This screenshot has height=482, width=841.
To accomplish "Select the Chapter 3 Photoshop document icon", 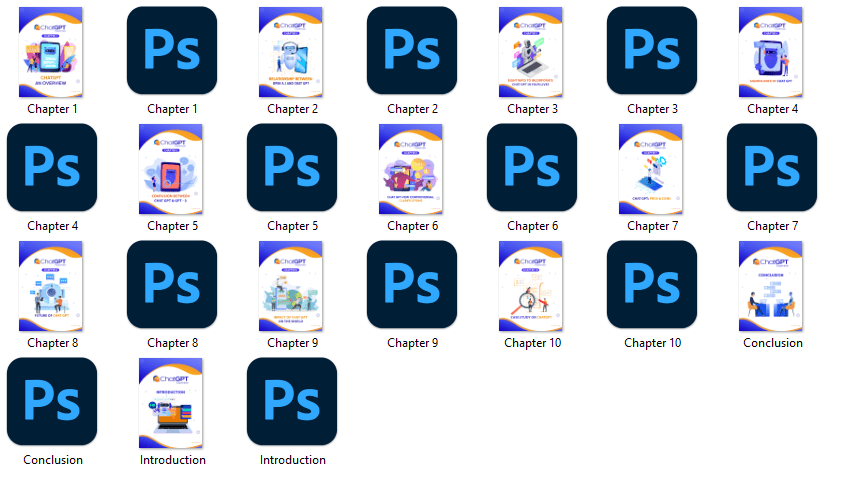I will tap(652, 51).
